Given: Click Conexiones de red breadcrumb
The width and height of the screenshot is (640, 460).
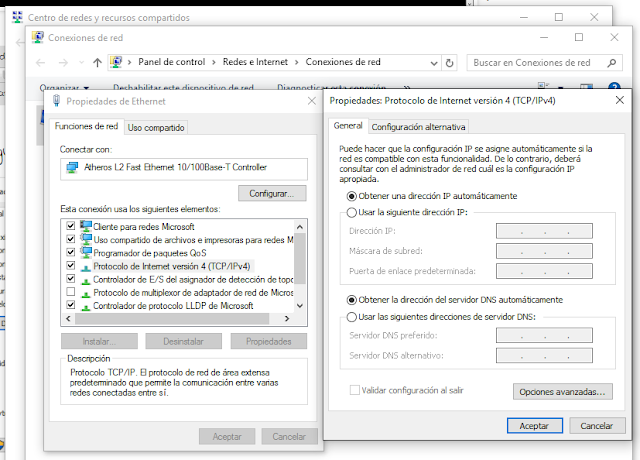Looking at the screenshot, I should (343, 62).
